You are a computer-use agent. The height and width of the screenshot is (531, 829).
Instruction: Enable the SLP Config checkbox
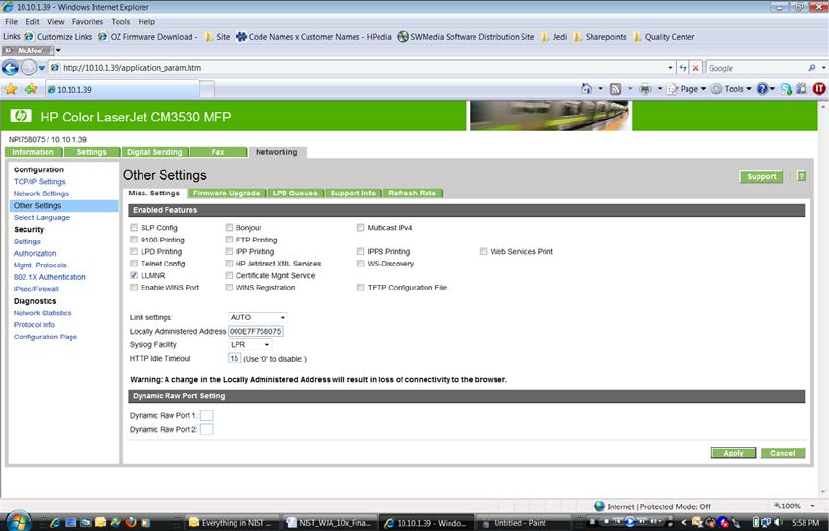[134, 227]
